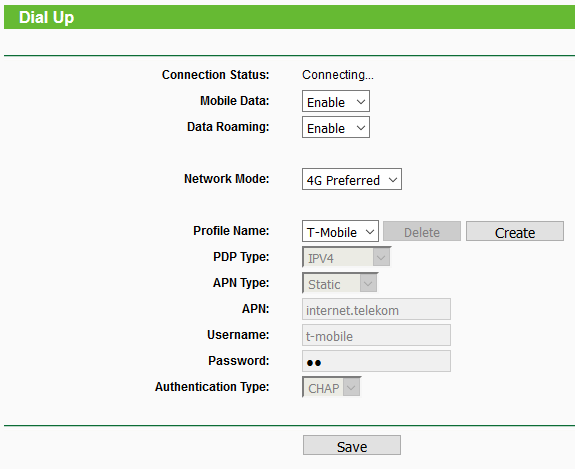The height and width of the screenshot is (469, 575).
Task: Click the Mobile Data label
Action: point(235,101)
